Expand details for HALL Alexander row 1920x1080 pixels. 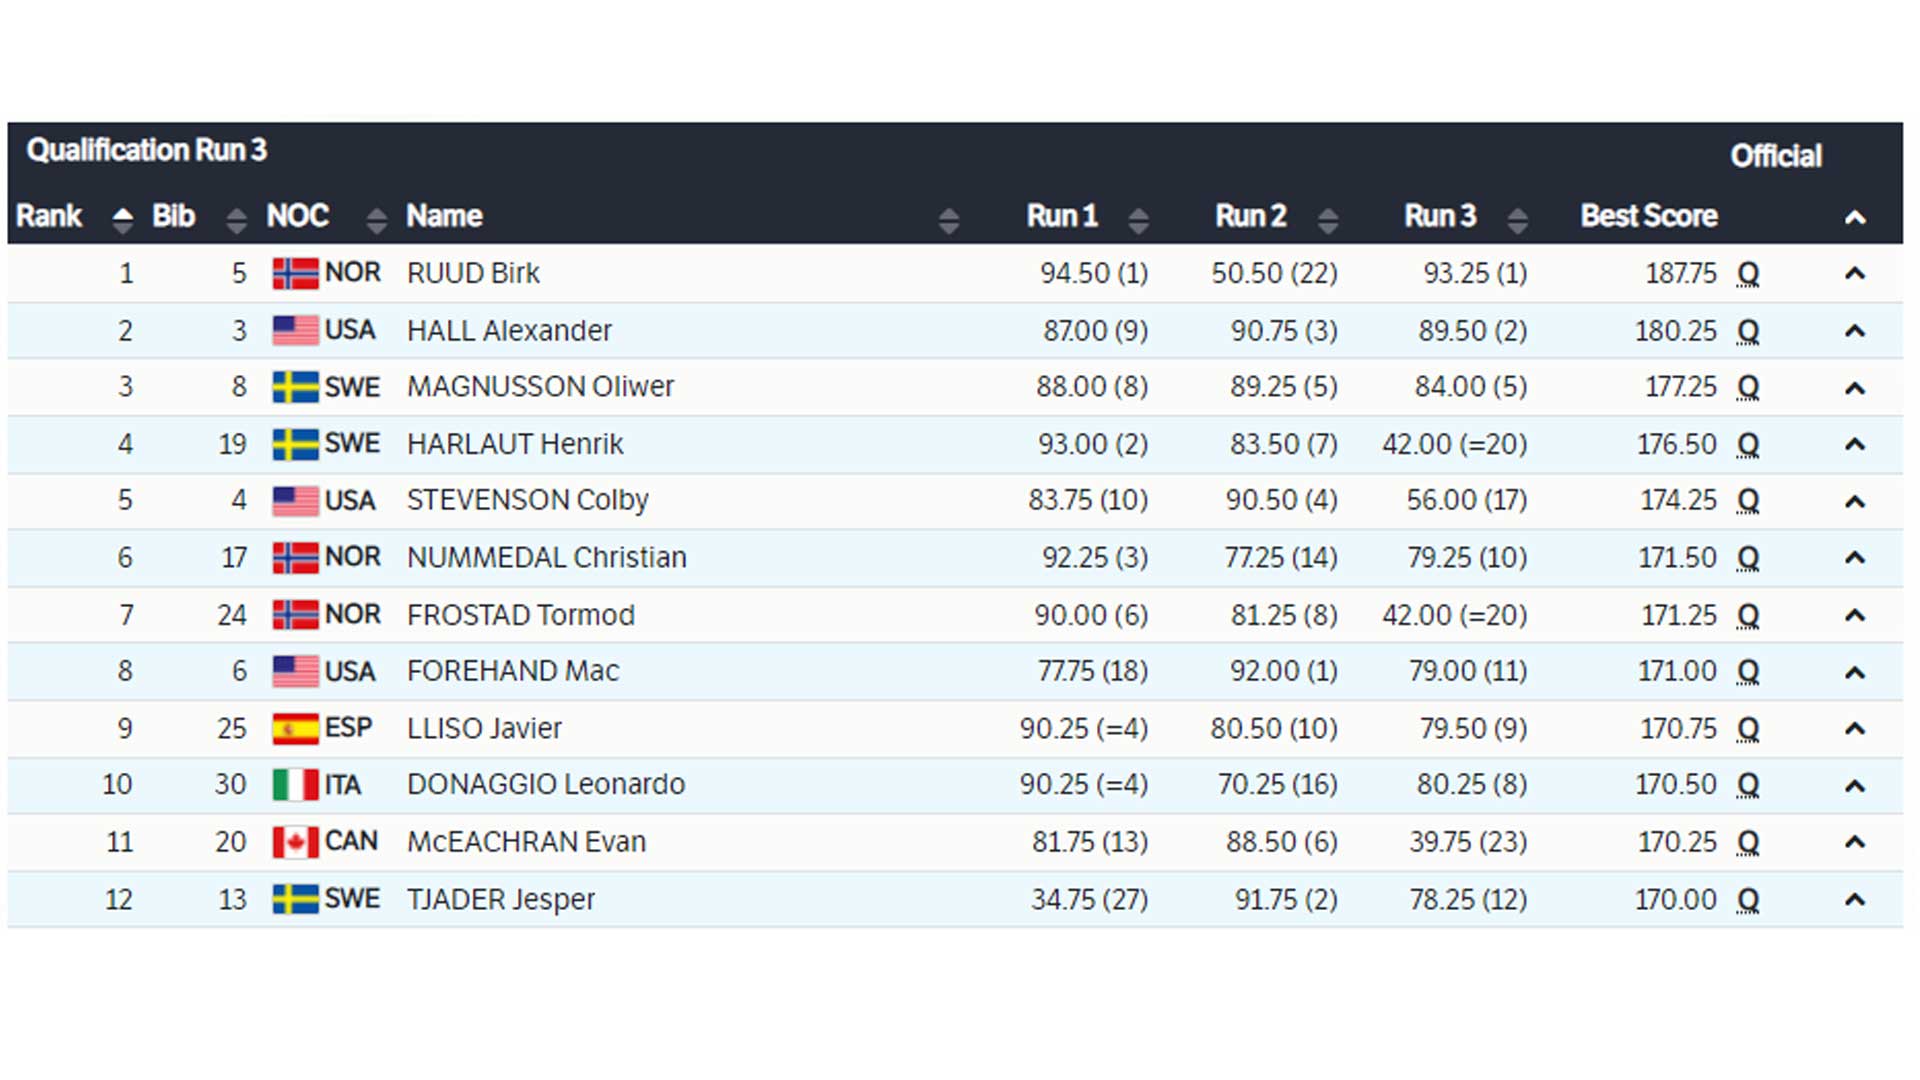(1855, 330)
